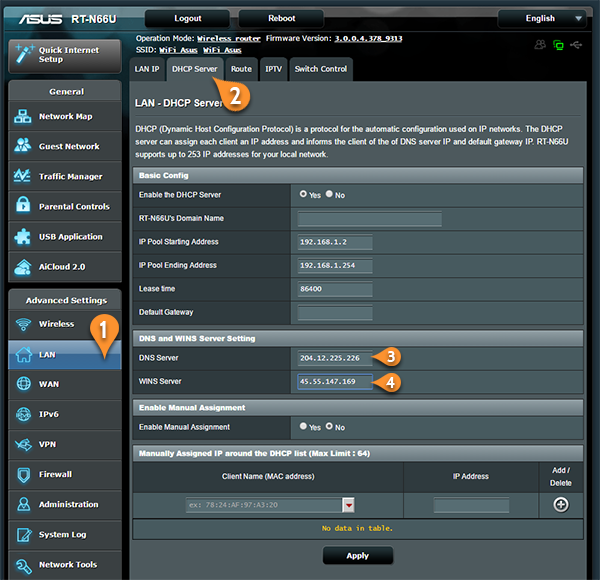Click the Reboot button
600x580 pixels.
click(x=282, y=18)
